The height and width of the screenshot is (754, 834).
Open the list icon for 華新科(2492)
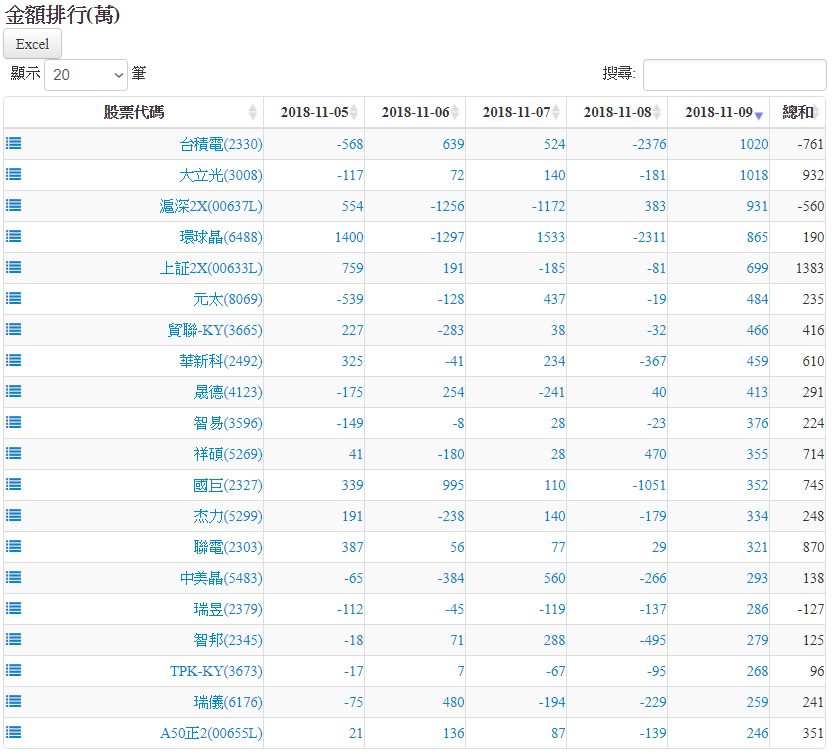(x=14, y=360)
